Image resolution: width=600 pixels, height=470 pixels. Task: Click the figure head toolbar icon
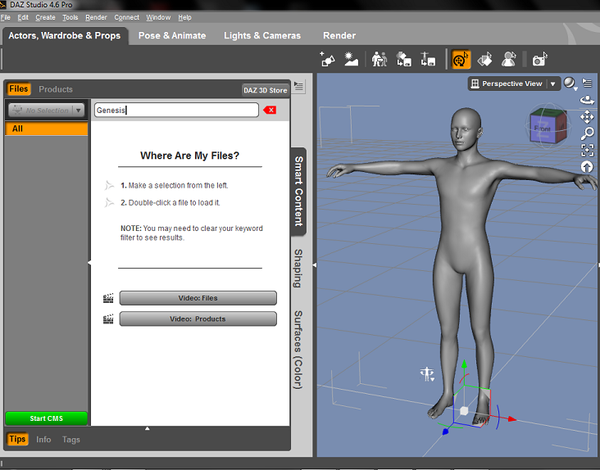pyautogui.click(x=509, y=59)
